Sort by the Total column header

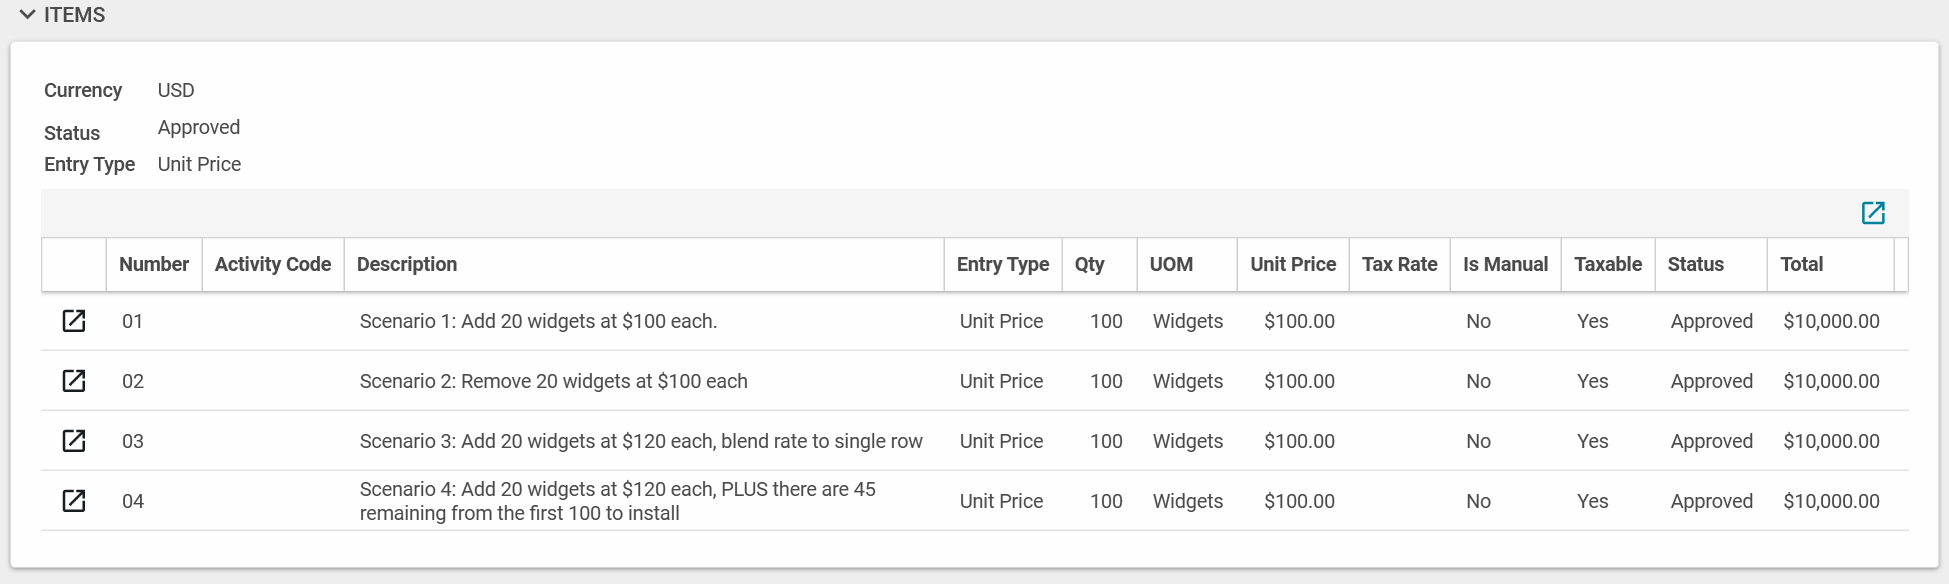1801,264
